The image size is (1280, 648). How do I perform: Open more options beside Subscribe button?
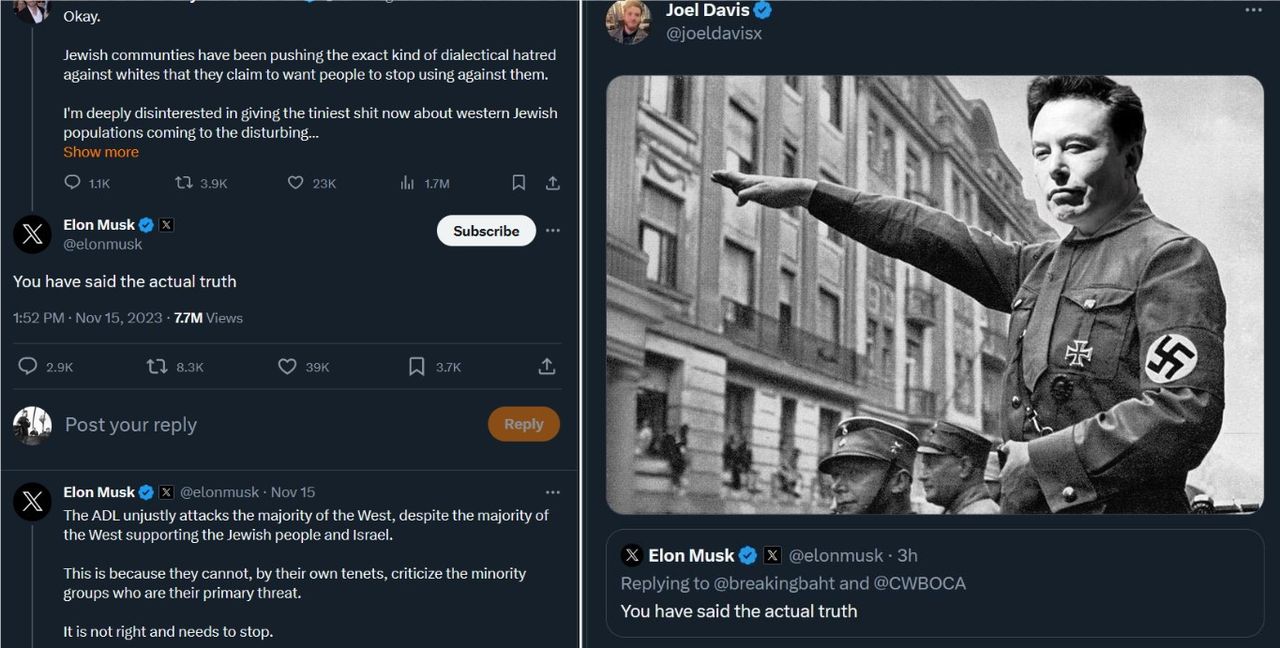pos(553,231)
